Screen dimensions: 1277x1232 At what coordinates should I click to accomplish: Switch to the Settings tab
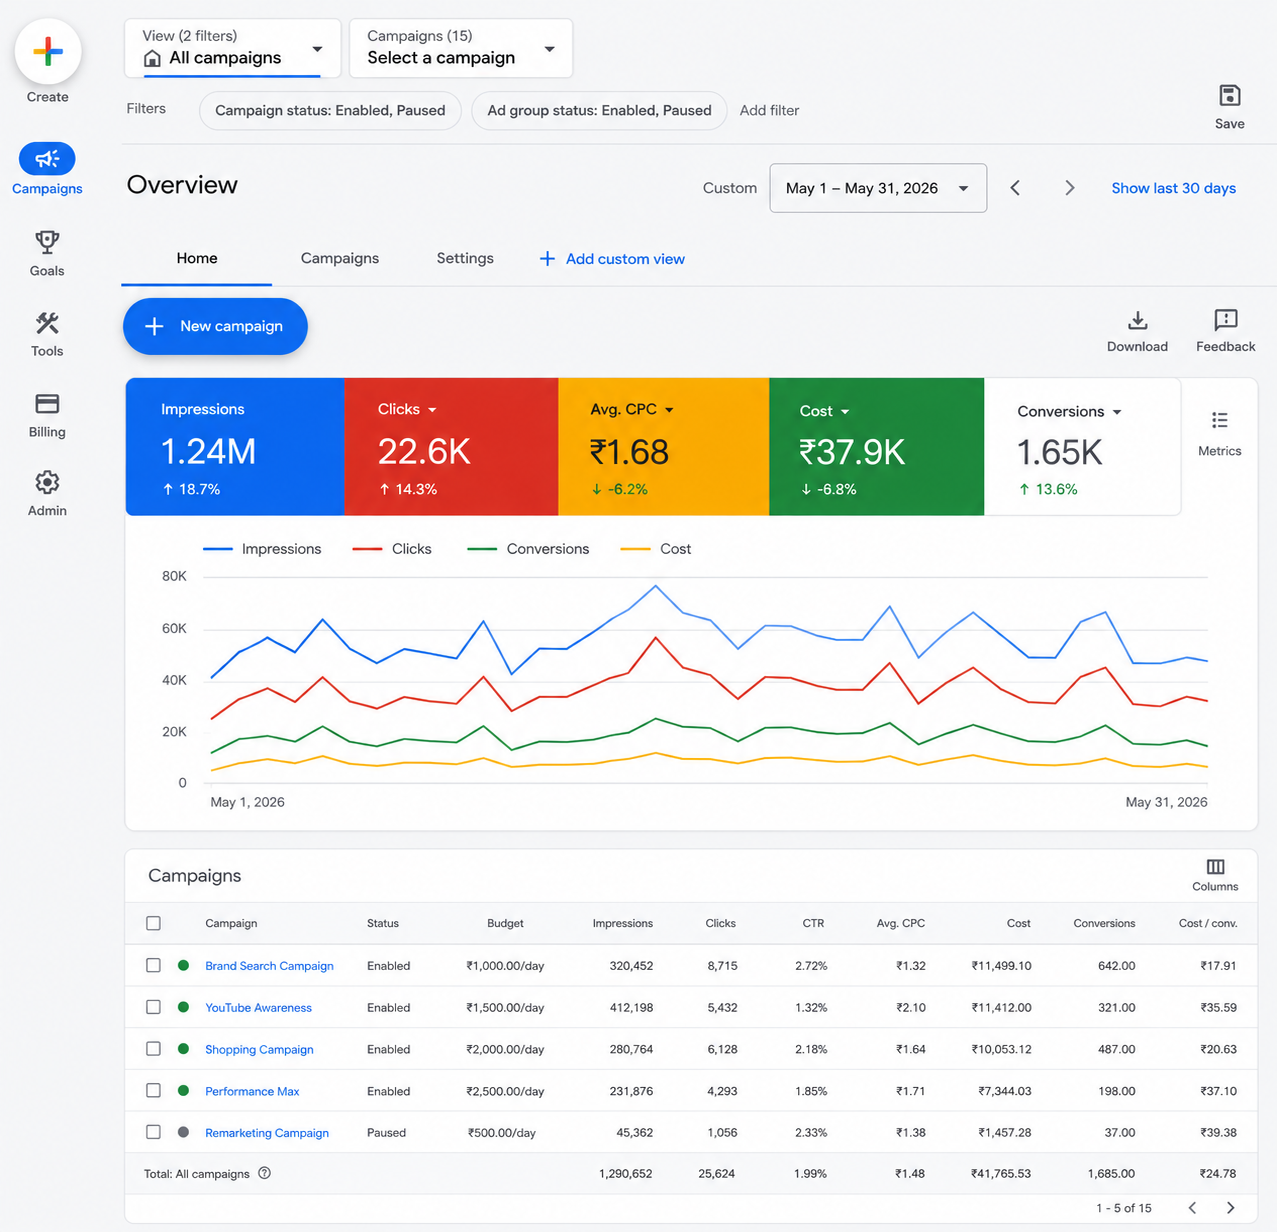click(465, 258)
